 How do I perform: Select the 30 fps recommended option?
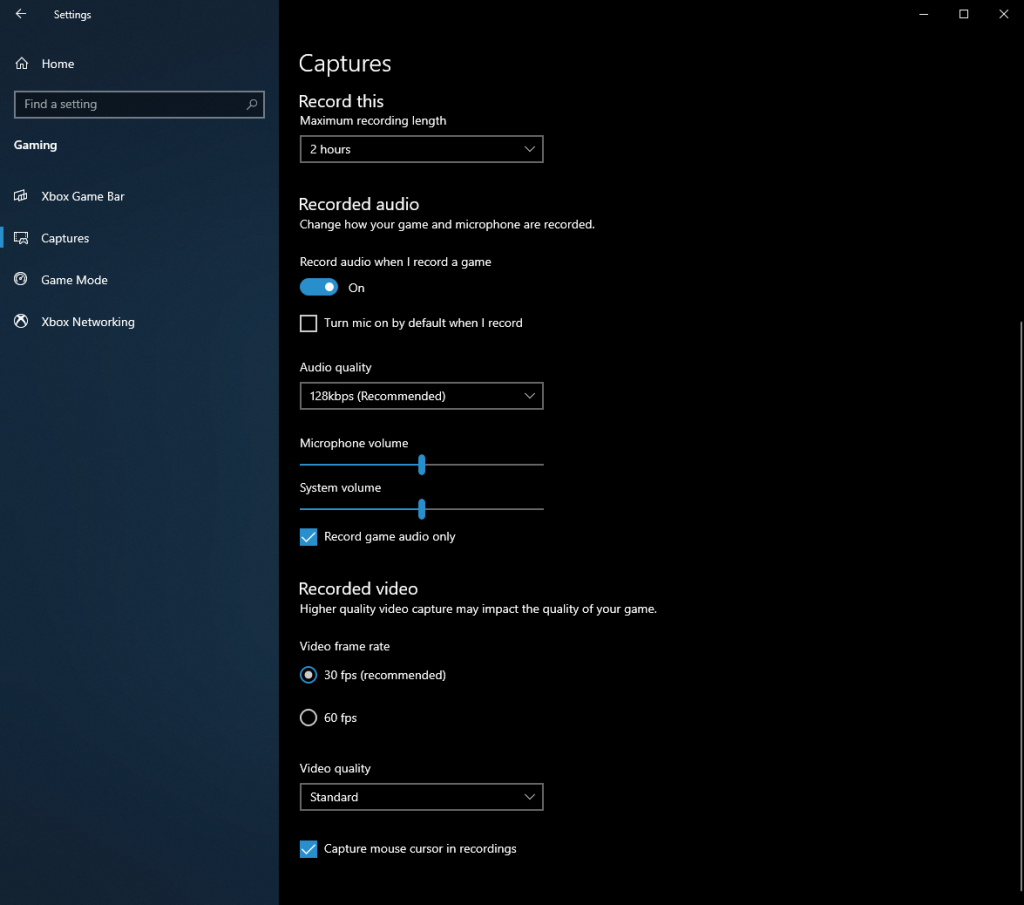coord(308,675)
